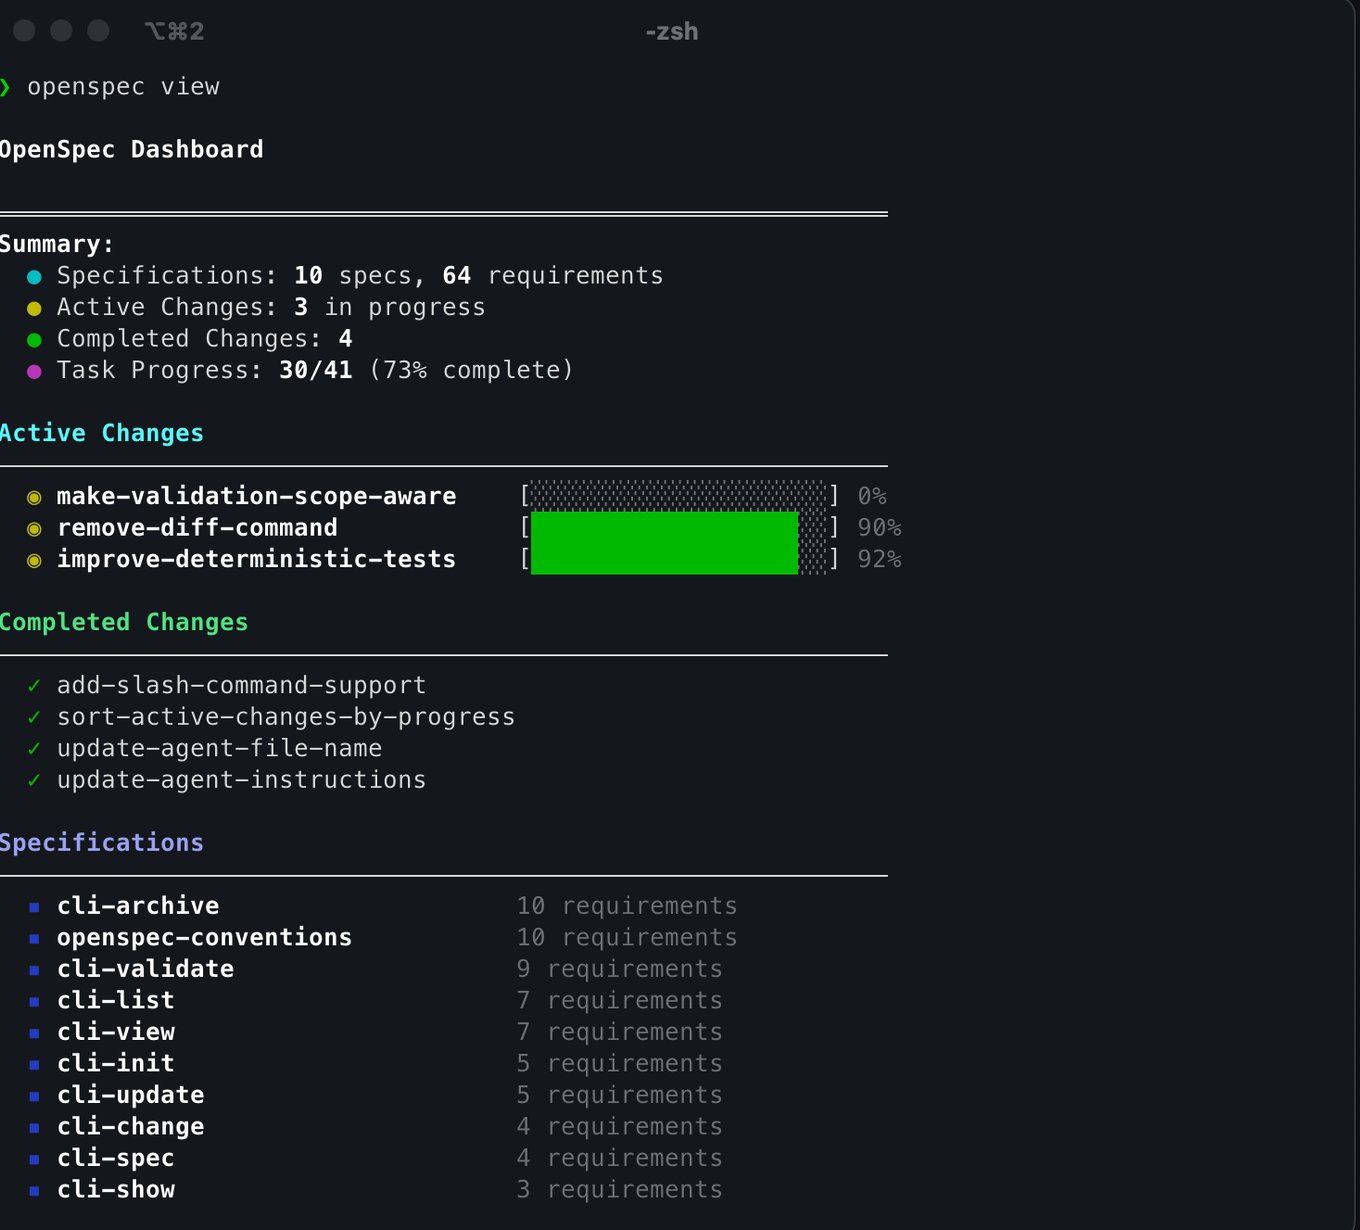Toggle the yellow indicator next to remove-diff-command
The width and height of the screenshot is (1360, 1230).
(35, 528)
